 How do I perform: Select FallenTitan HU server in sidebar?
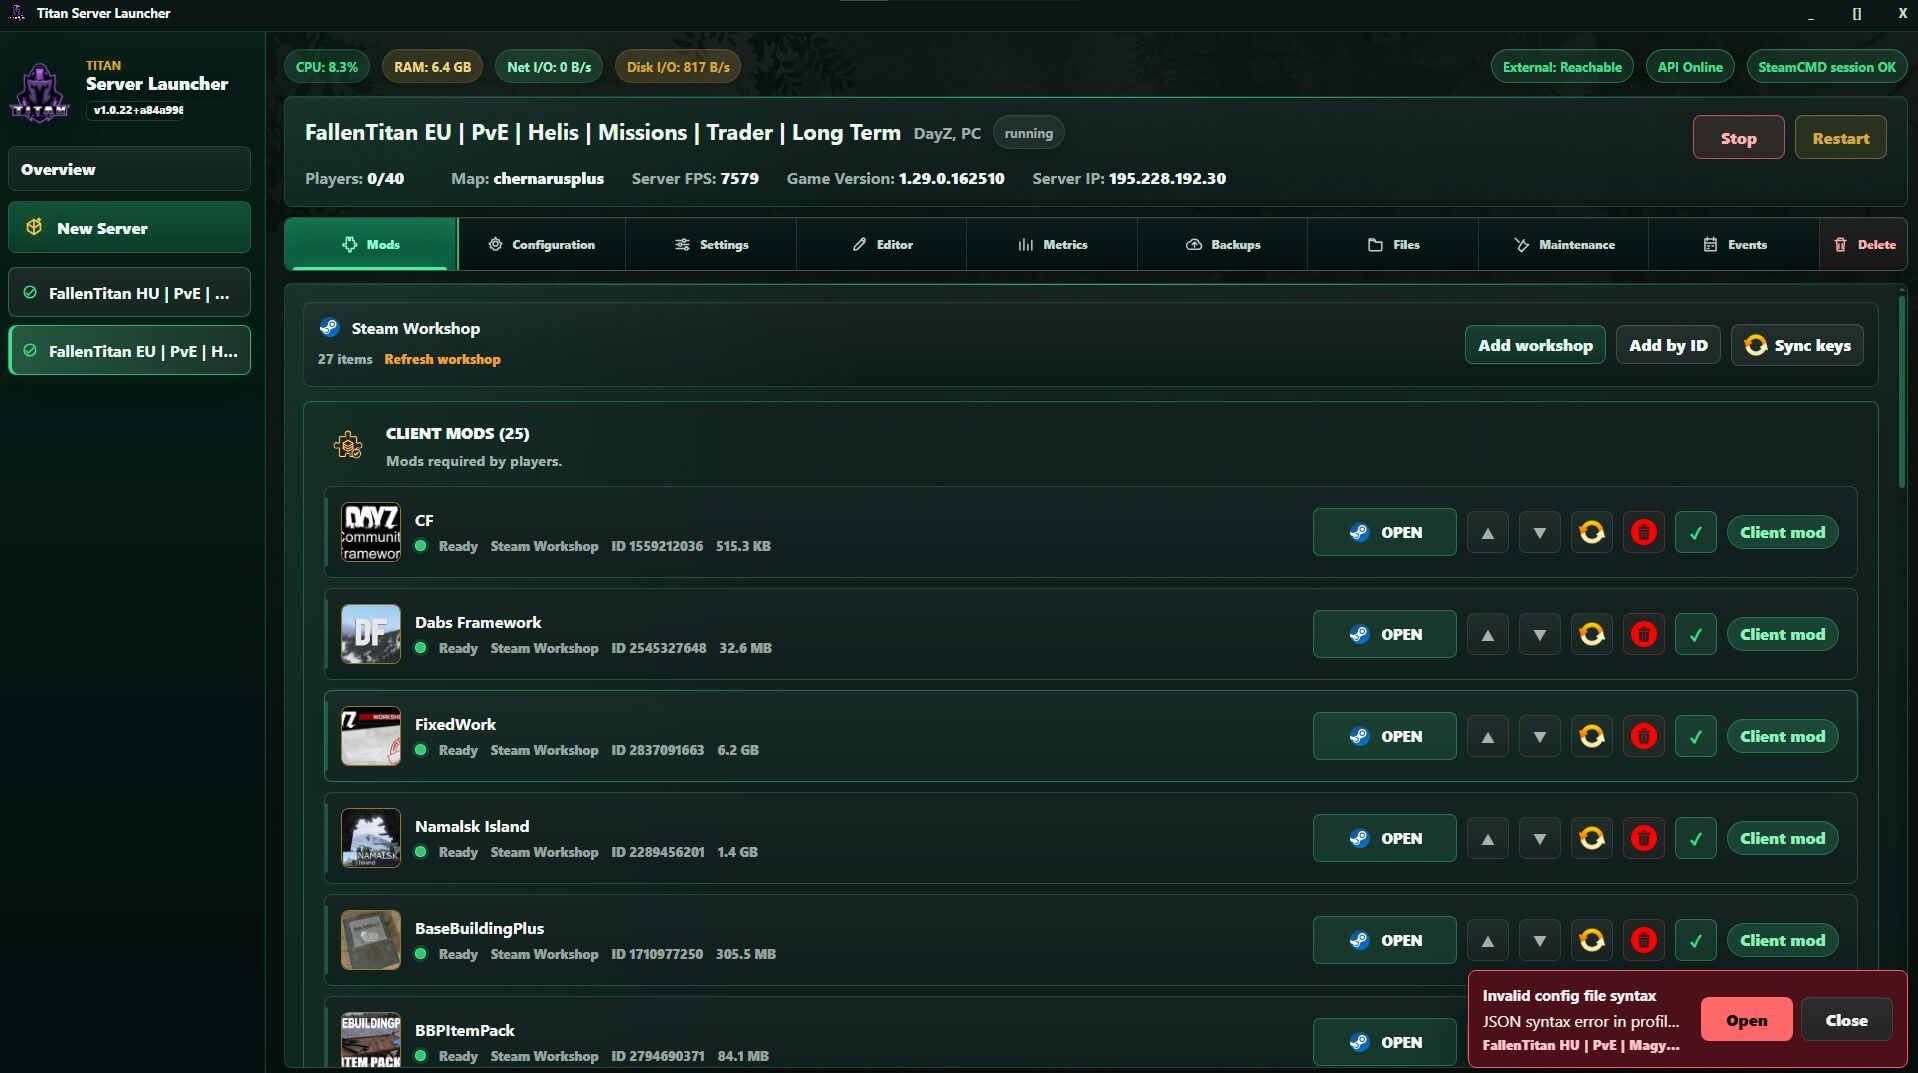(129, 293)
